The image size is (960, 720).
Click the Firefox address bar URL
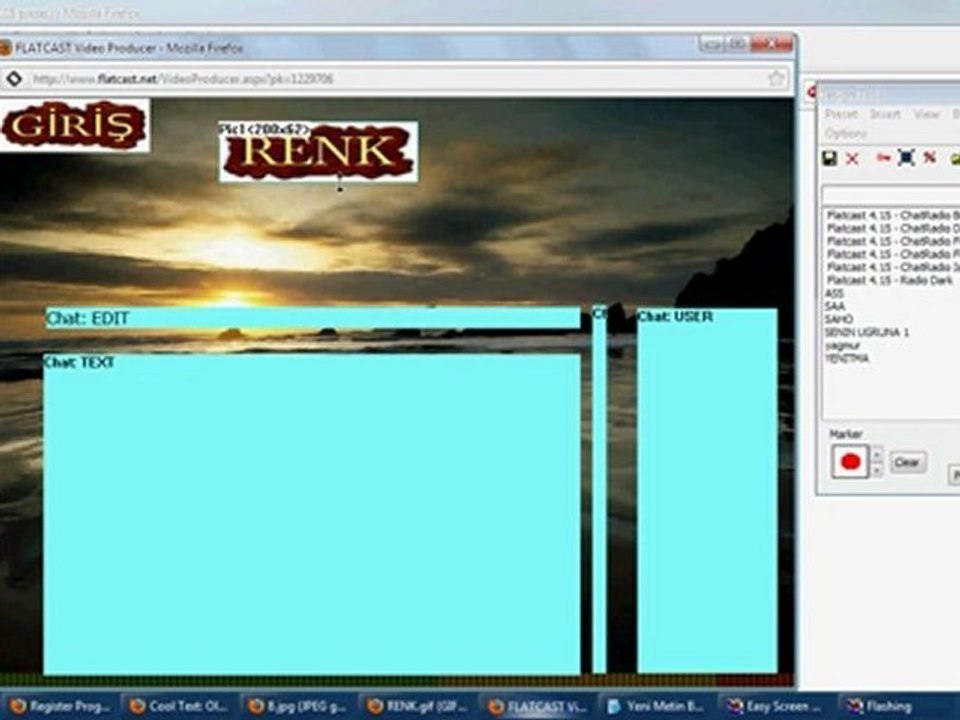tap(183, 79)
